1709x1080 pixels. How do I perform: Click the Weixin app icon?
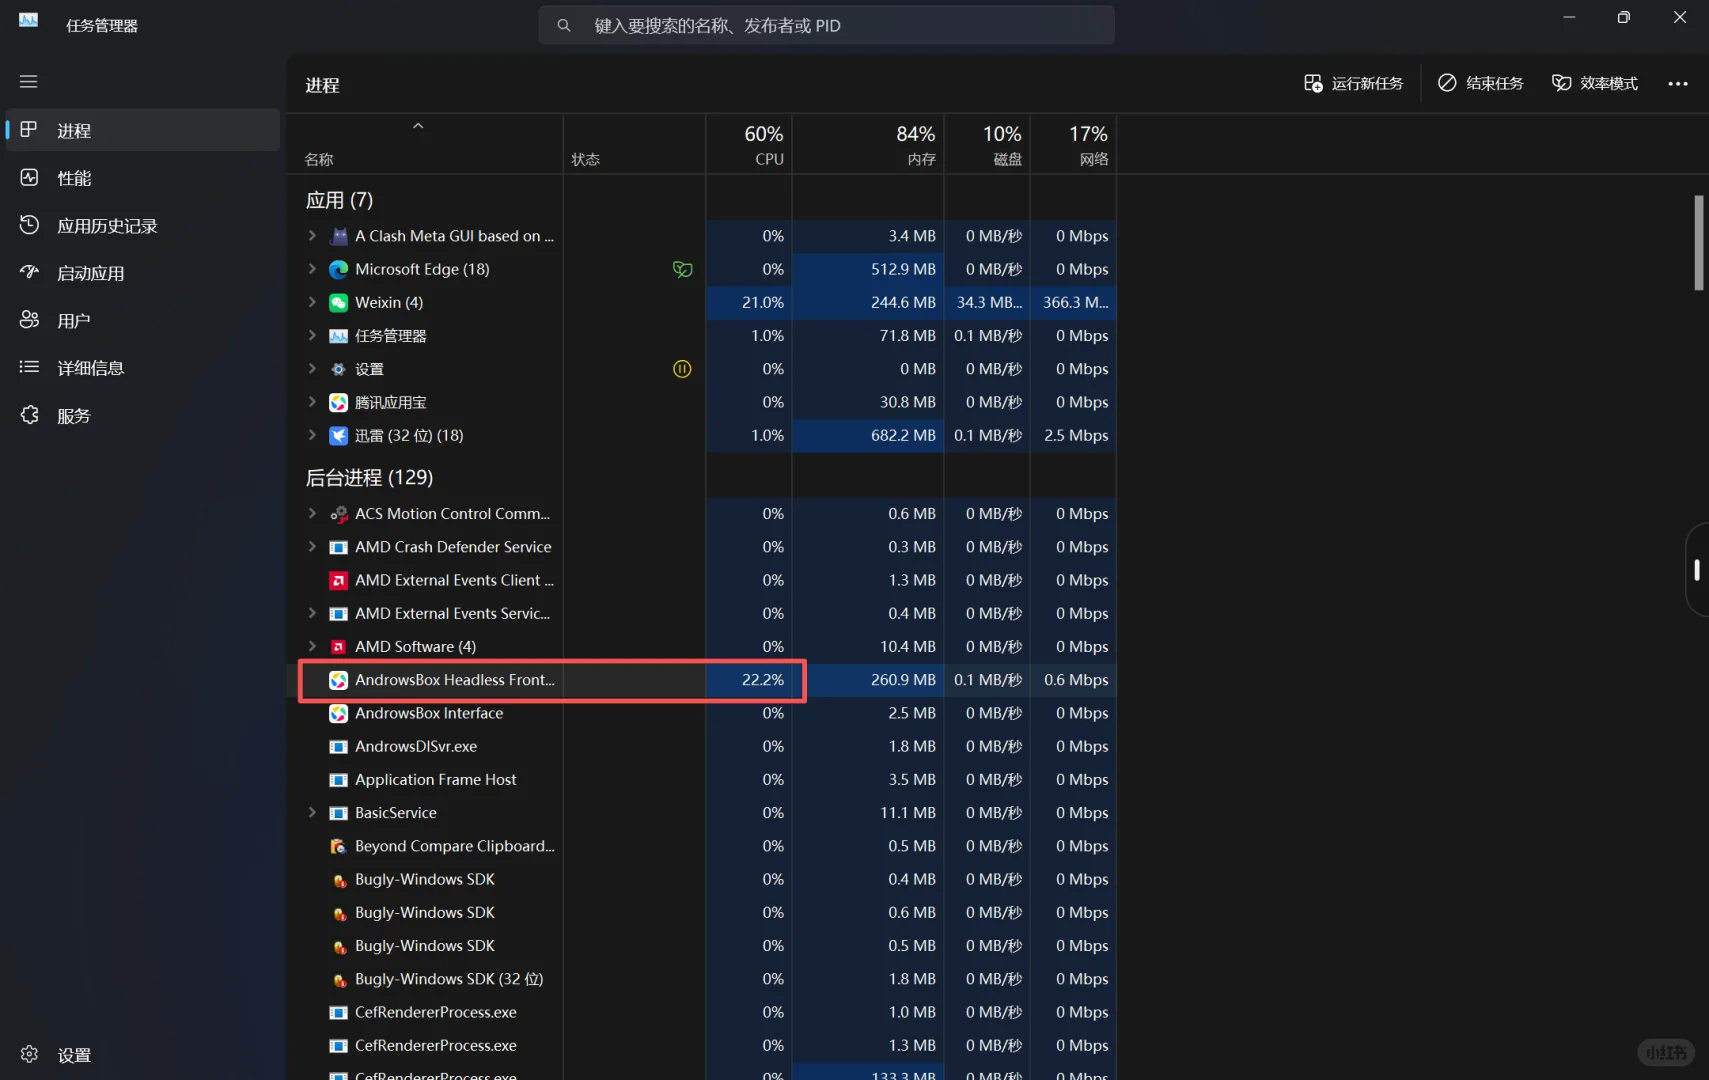pos(339,302)
